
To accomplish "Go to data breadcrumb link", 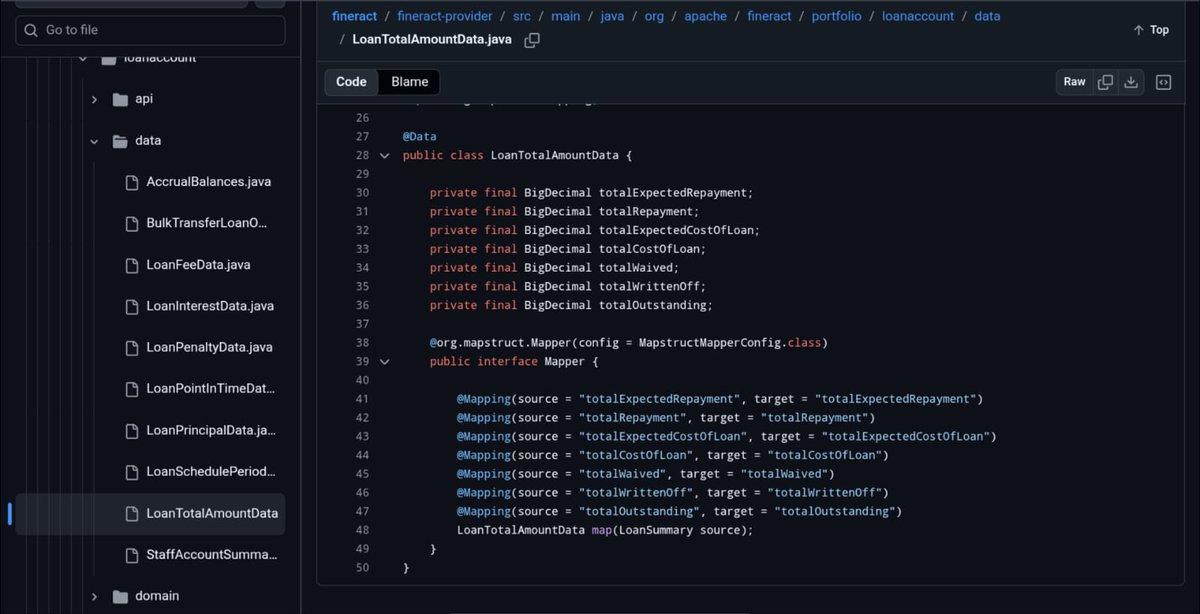I will click(x=987, y=16).
